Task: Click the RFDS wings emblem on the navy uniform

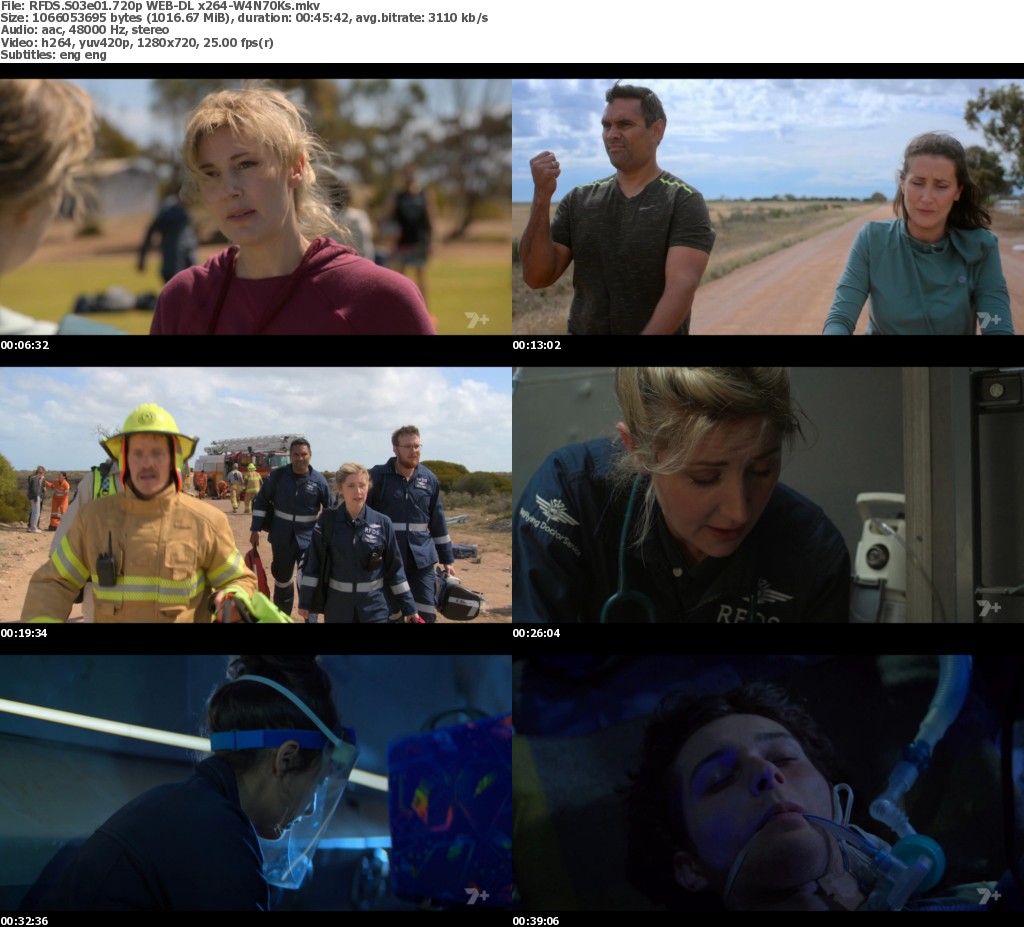Action: (x=556, y=510)
